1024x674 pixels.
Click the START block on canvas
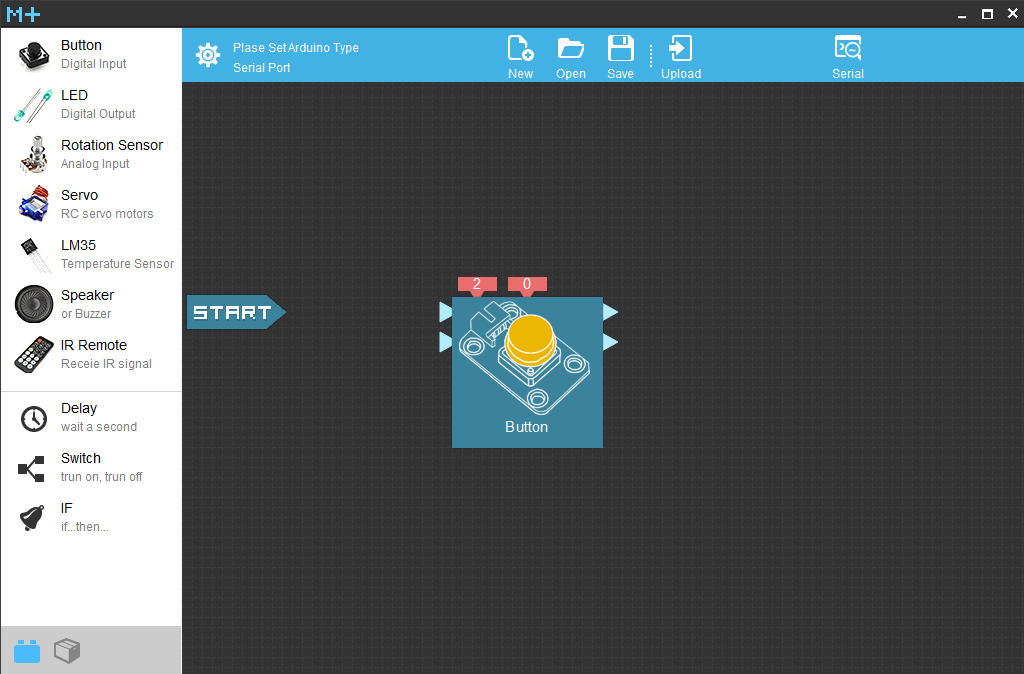(236, 312)
